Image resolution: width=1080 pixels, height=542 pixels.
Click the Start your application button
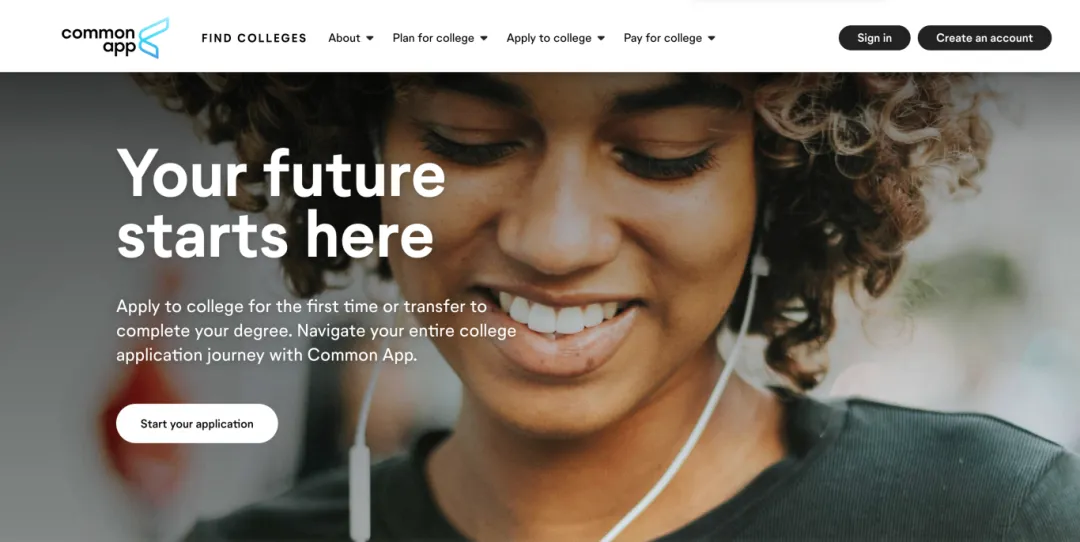197,424
